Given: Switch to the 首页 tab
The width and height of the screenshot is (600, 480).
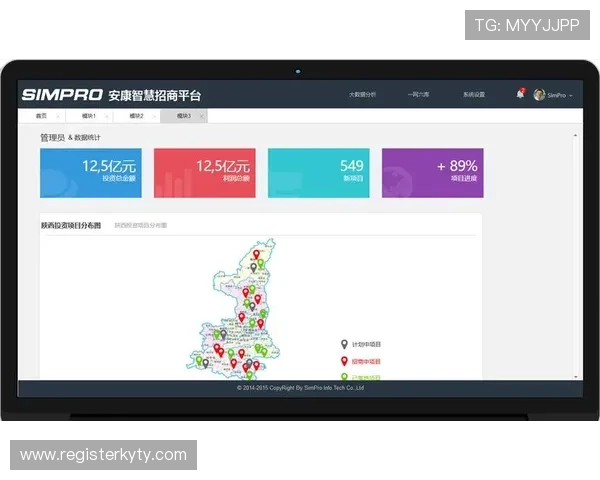Looking at the screenshot, I should [41, 116].
